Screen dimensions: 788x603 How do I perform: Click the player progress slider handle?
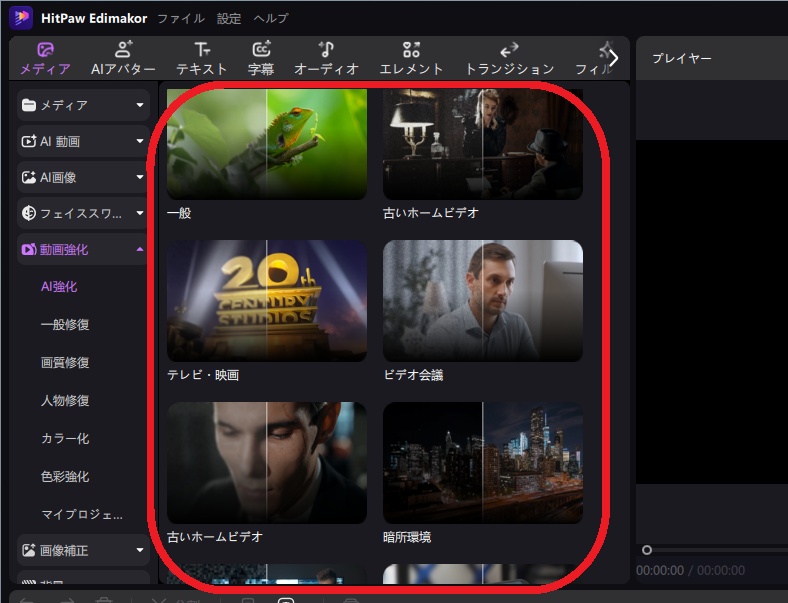(647, 550)
